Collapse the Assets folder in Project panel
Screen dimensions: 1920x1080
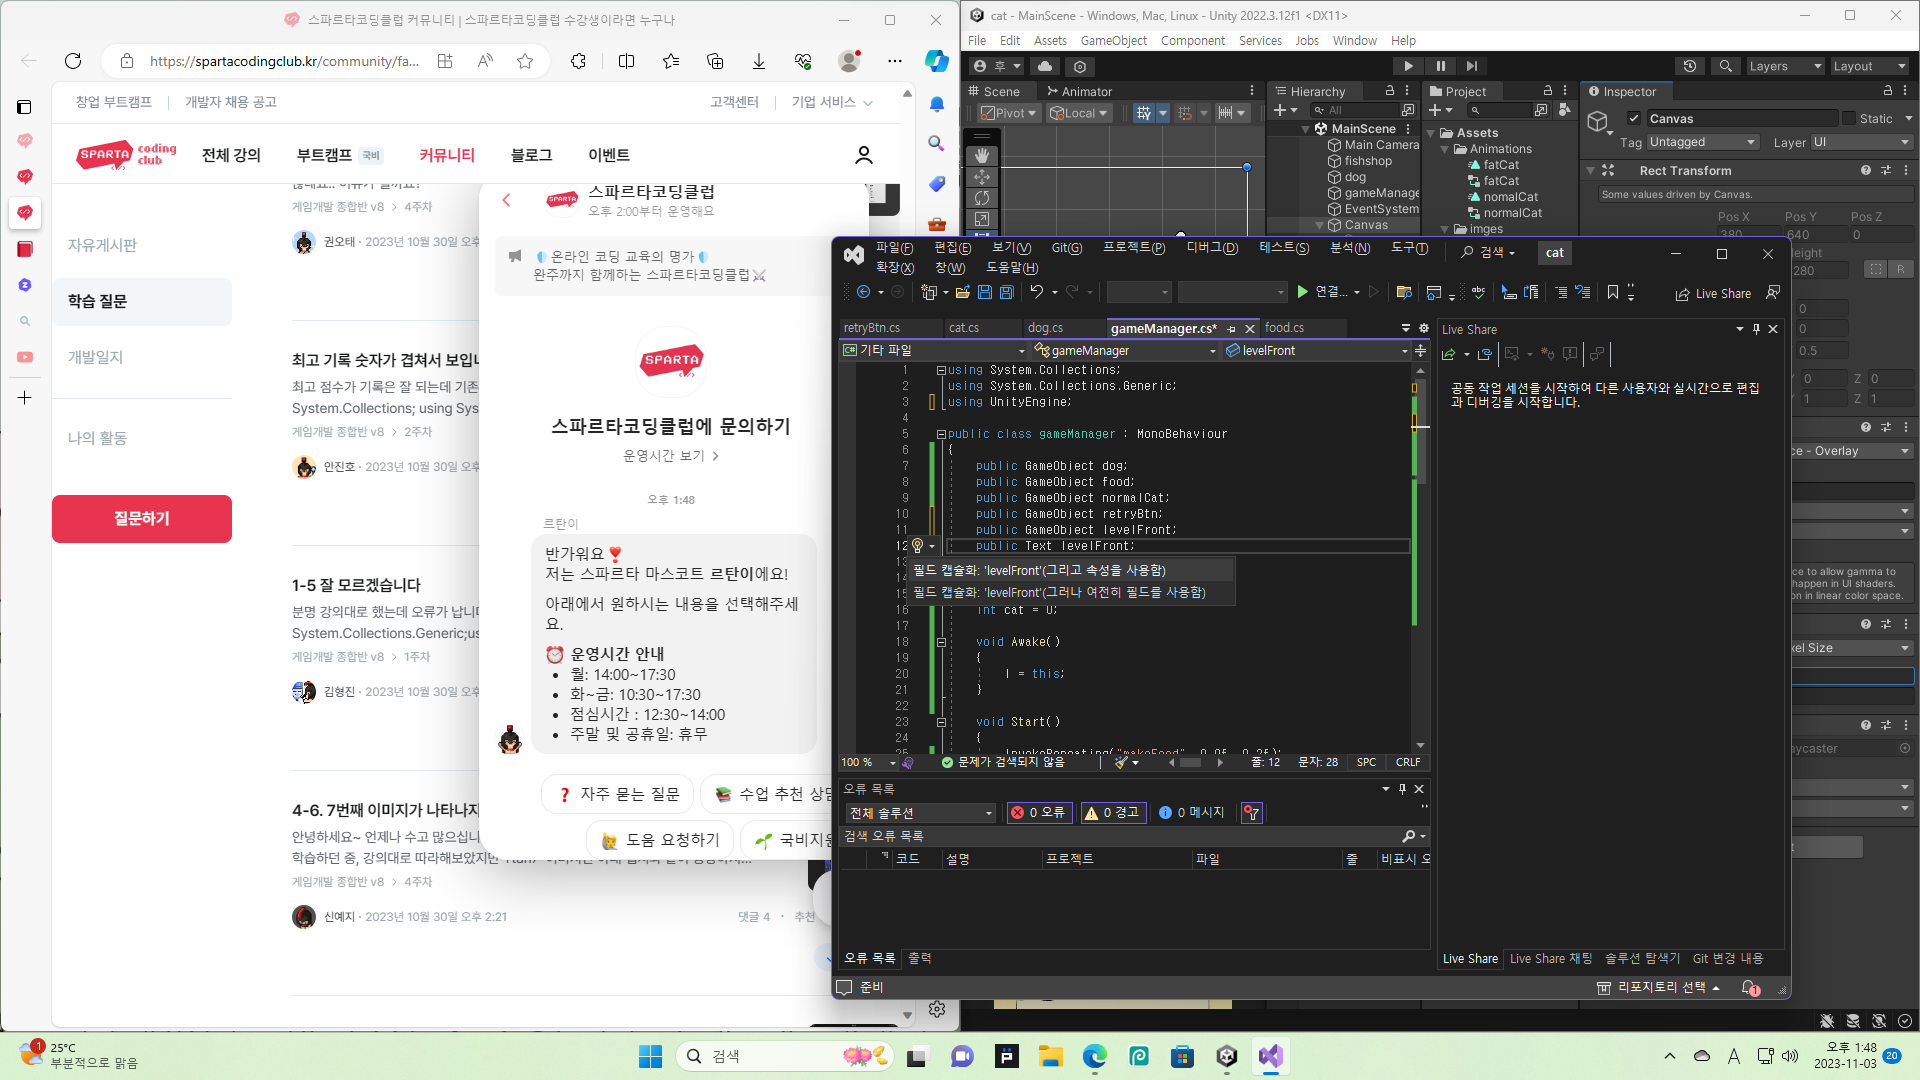(x=1431, y=133)
